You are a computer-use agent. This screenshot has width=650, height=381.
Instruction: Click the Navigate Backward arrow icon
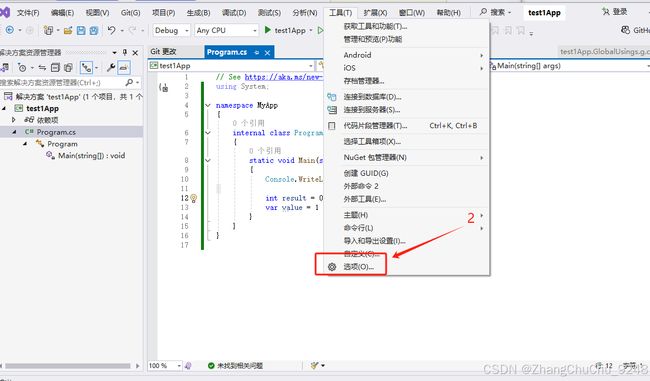[10, 30]
